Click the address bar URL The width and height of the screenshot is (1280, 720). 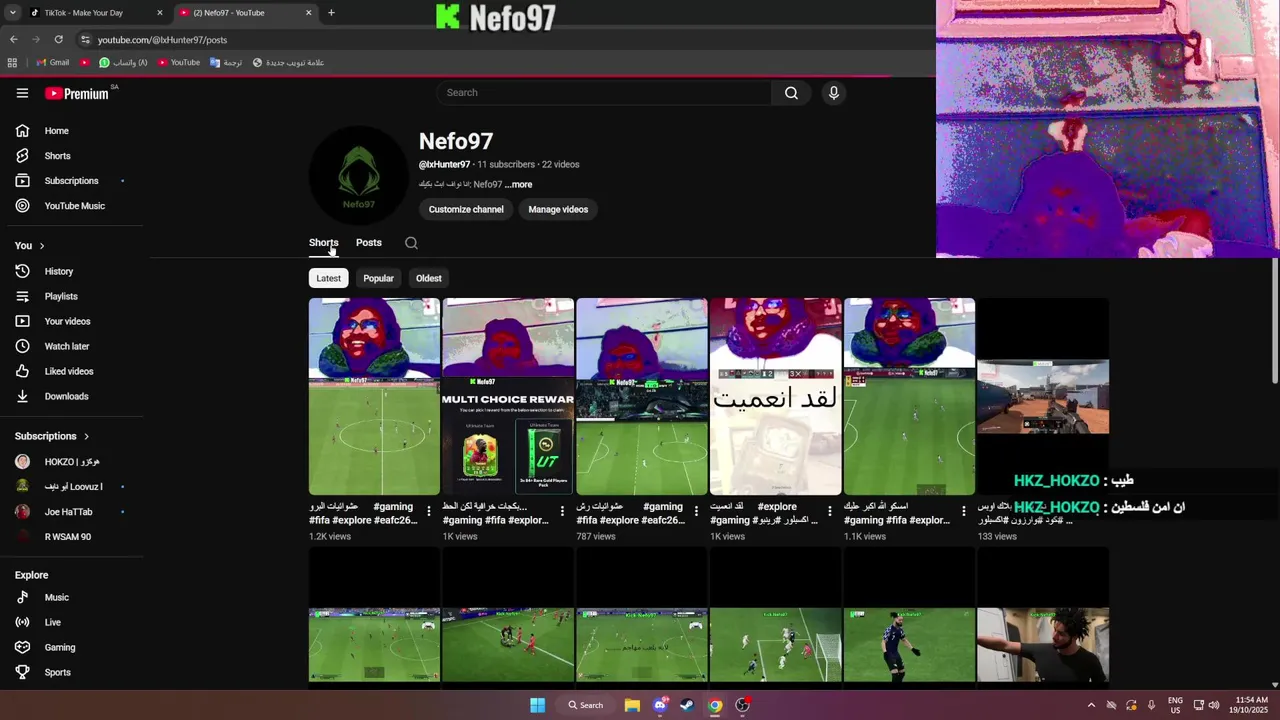(x=162, y=40)
